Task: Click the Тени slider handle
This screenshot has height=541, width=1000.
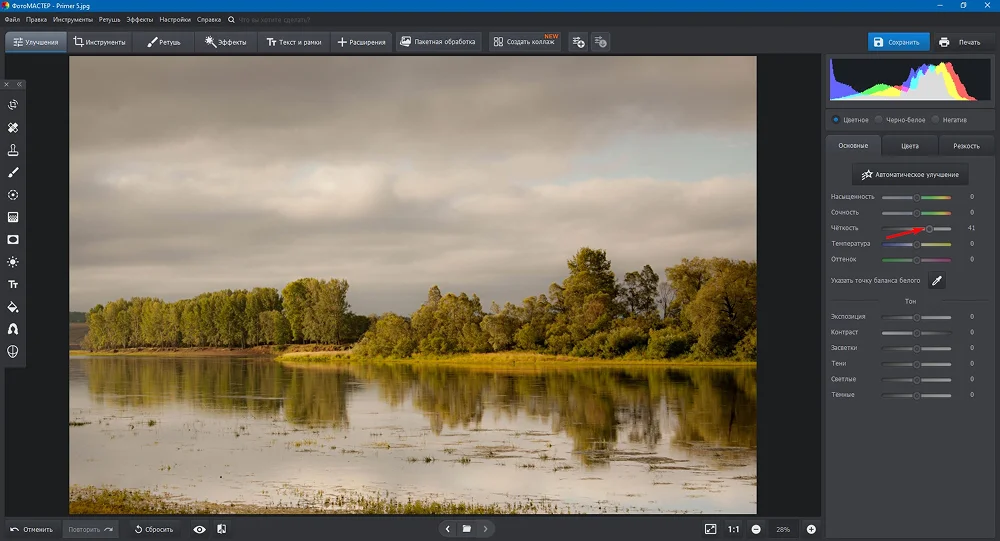Action: [x=916, y=364]
